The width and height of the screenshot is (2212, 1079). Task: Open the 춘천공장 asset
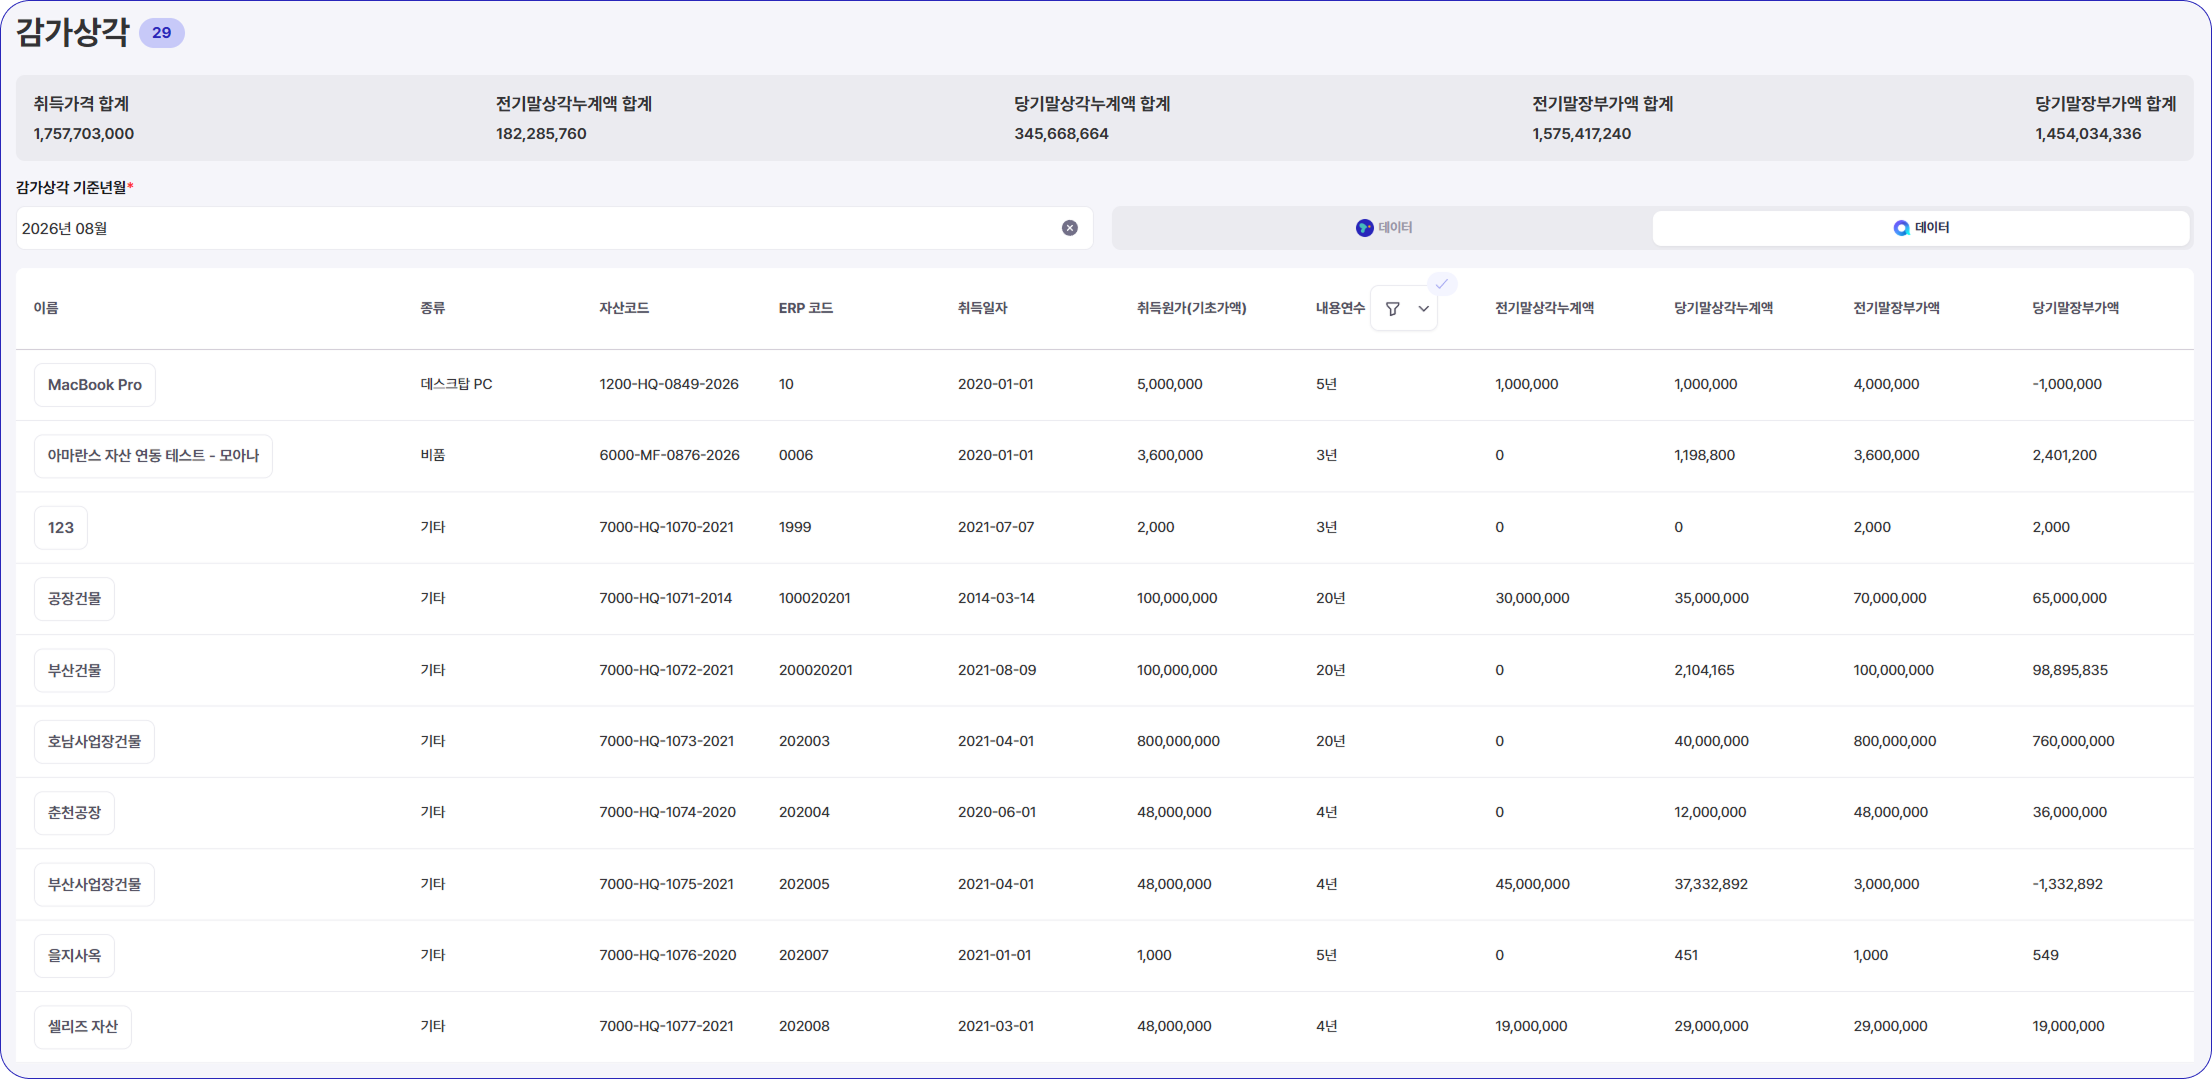[74, 813]
